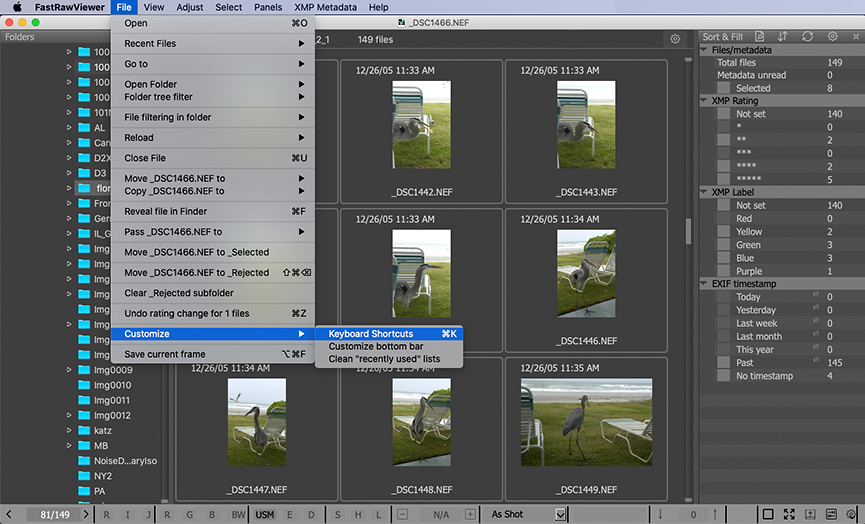This screenshot has width=865, height=524.
Task: Toggle the USM sharpening button
Action: [x=265, y=514]
